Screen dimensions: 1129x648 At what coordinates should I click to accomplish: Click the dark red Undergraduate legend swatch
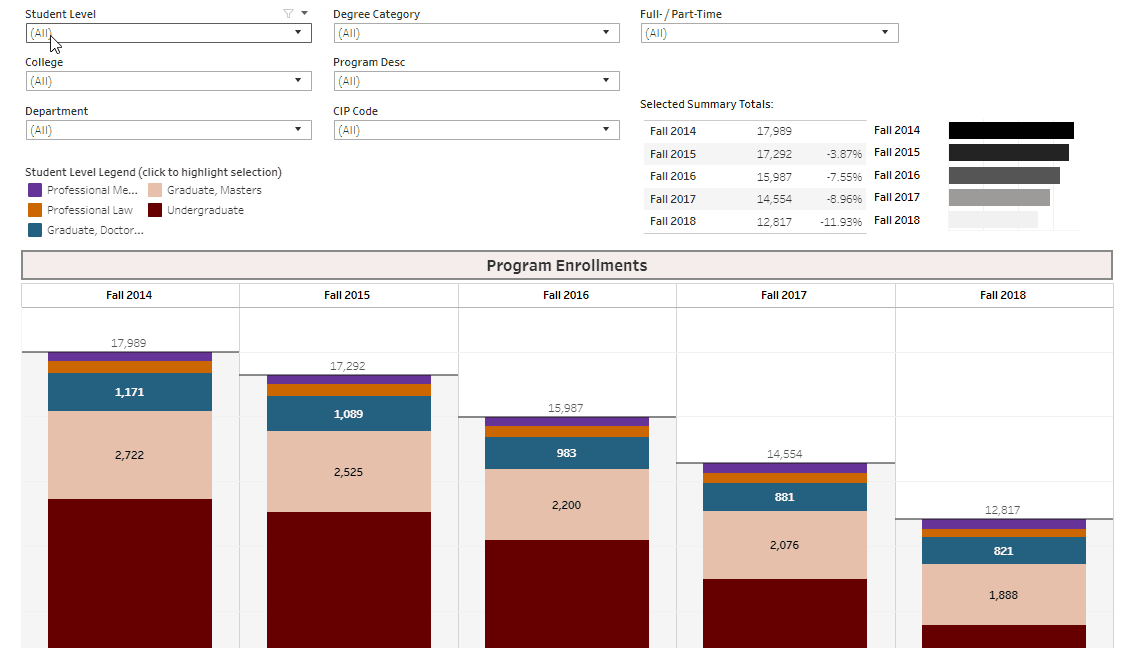tap(153, 210)
